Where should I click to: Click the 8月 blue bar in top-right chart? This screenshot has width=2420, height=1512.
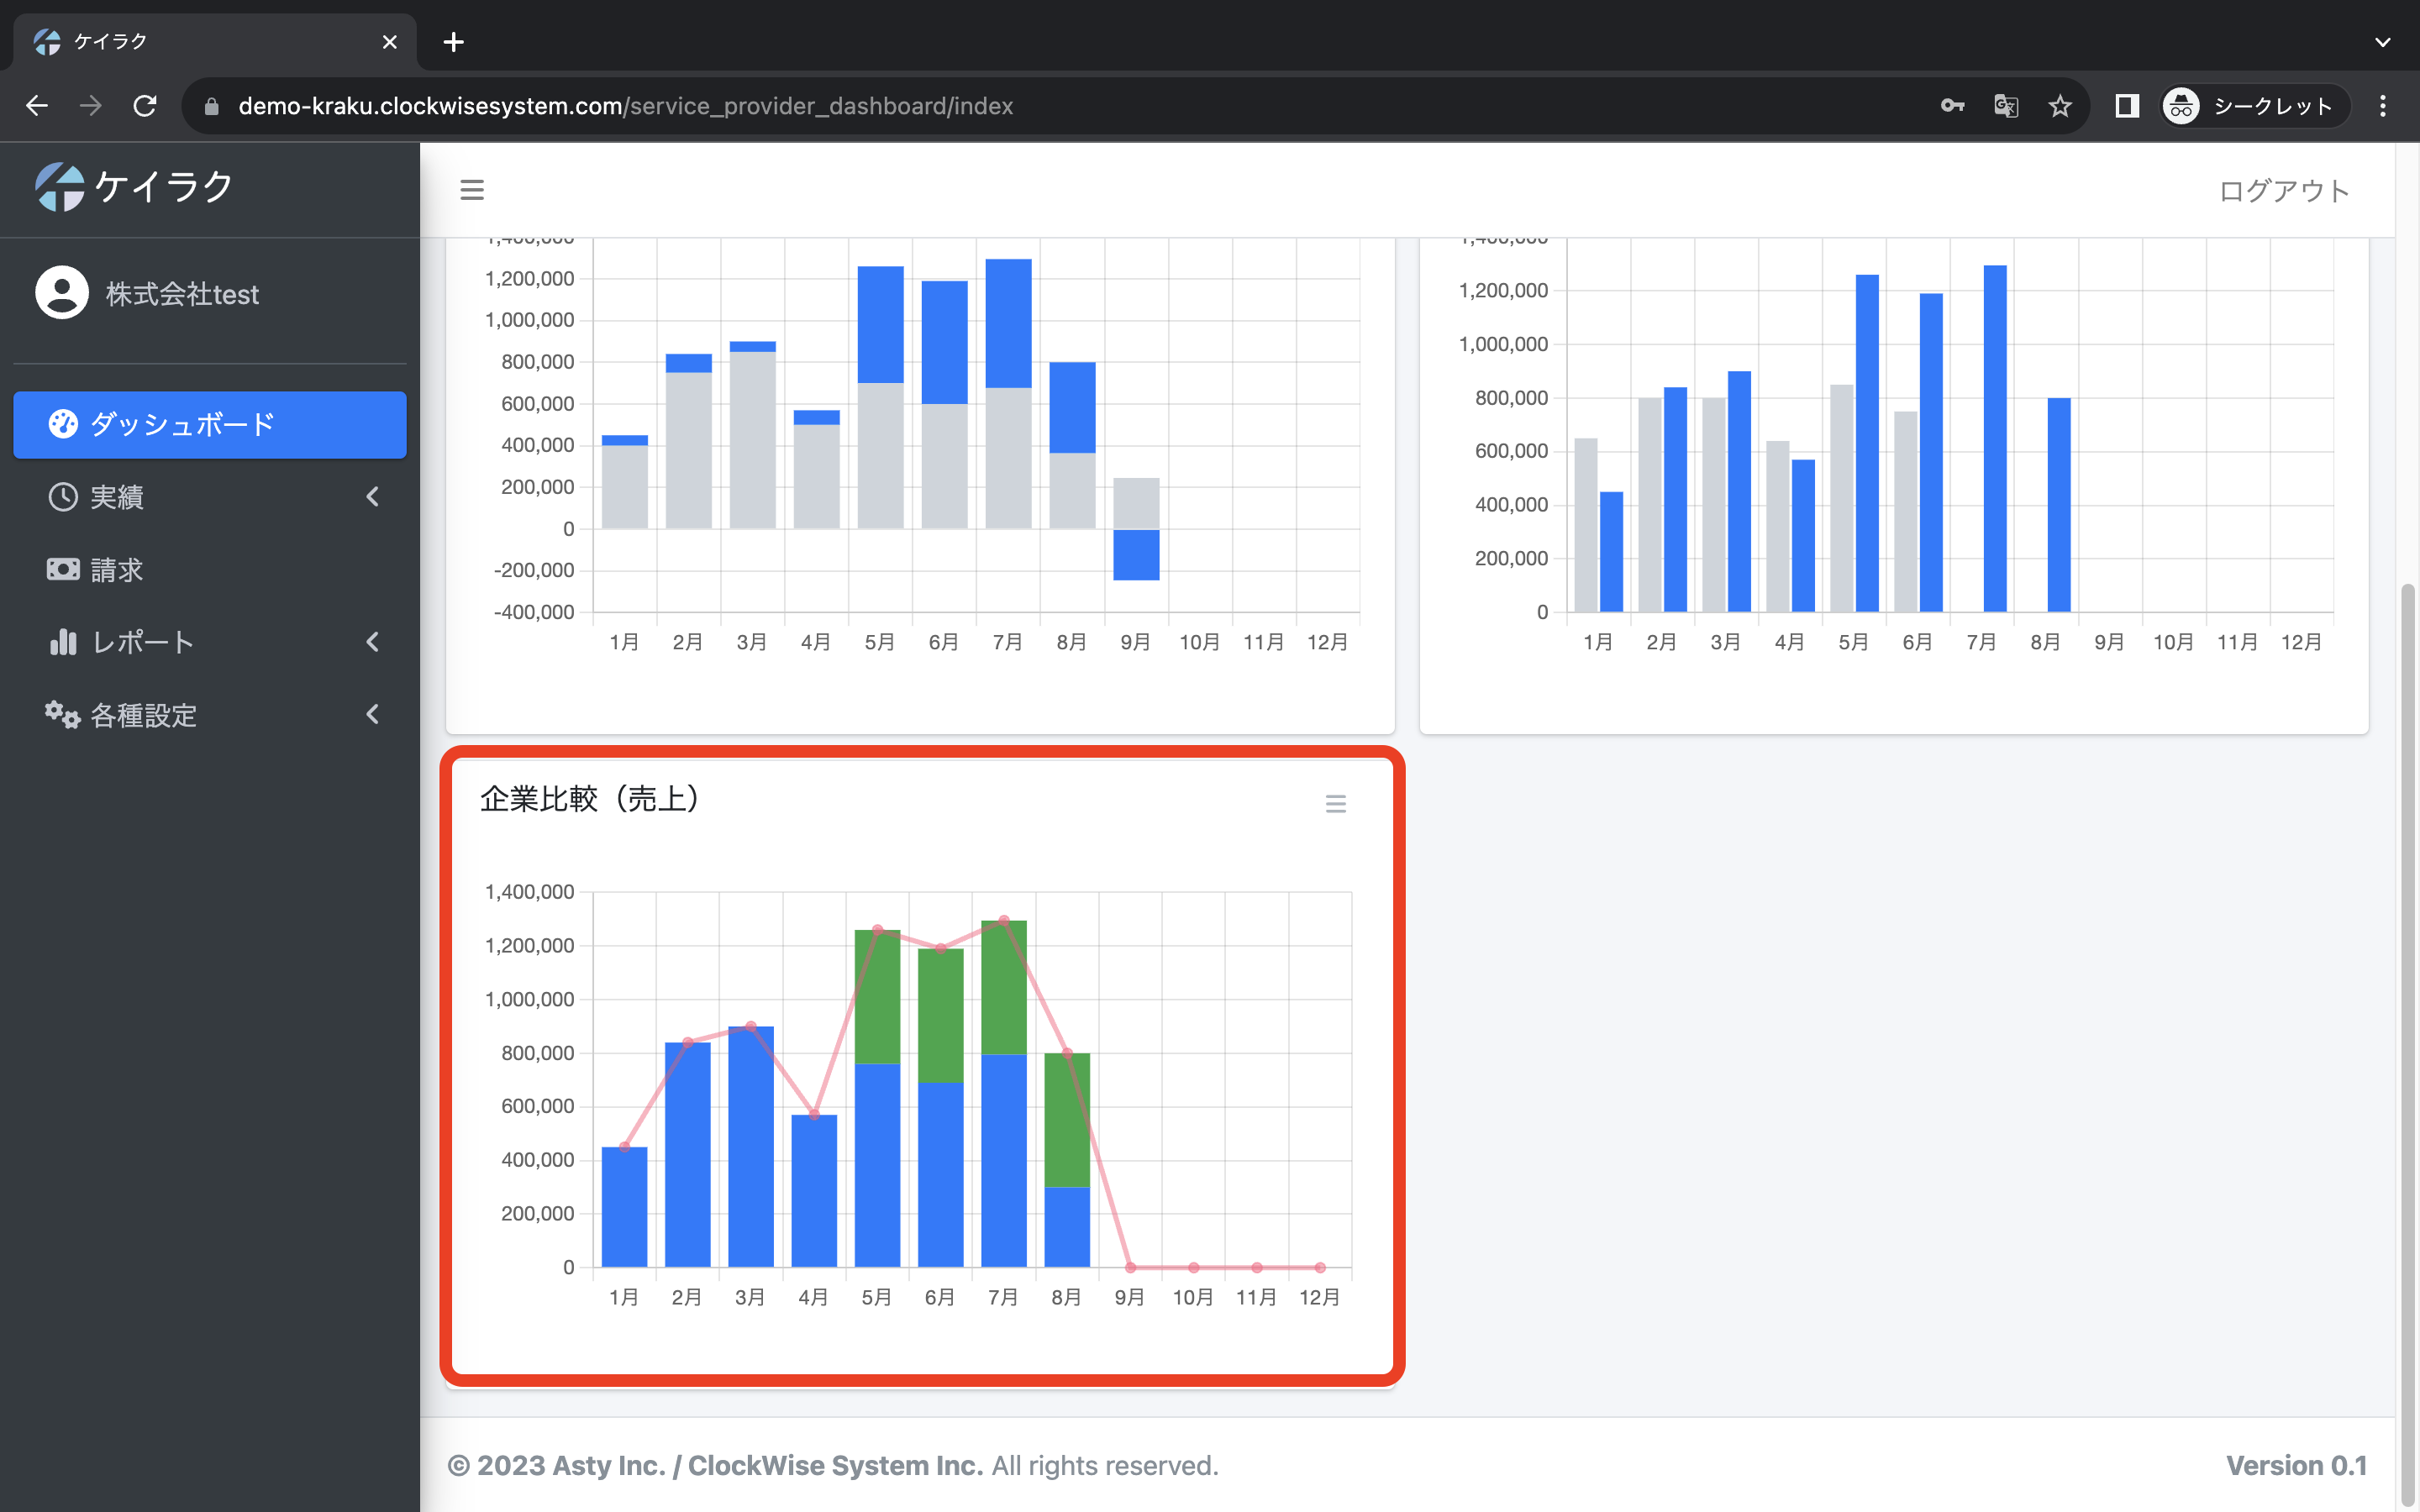(x=2058, y=505)
